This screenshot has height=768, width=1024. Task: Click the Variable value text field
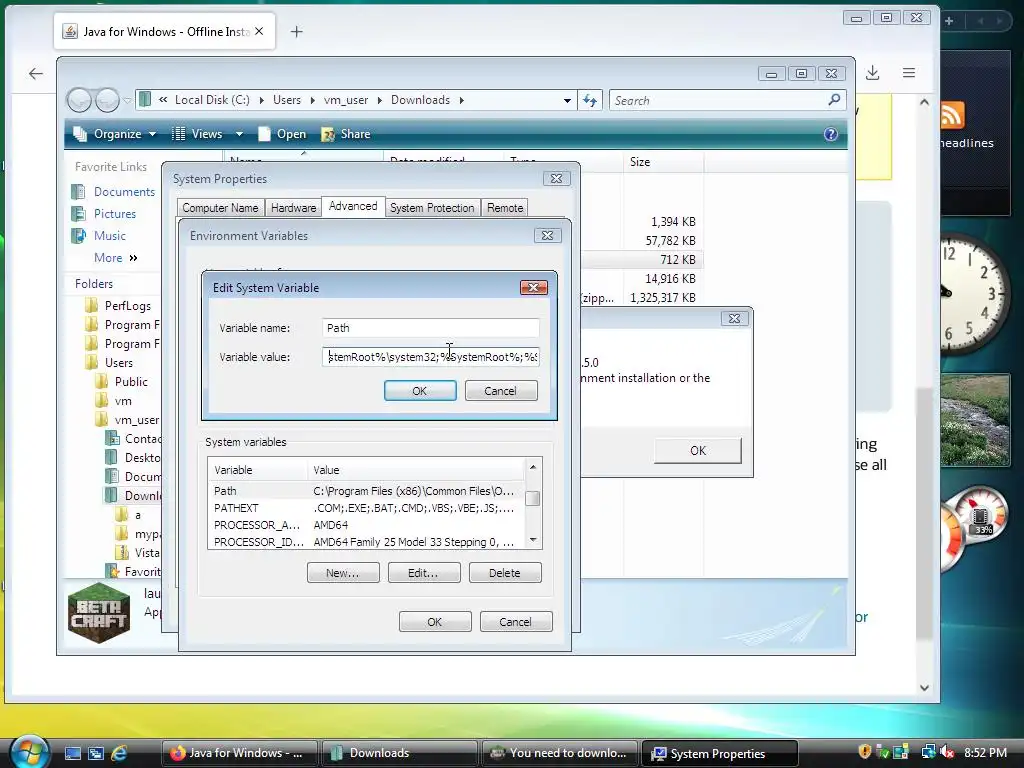pyautogui.click(x=430, y=357)
